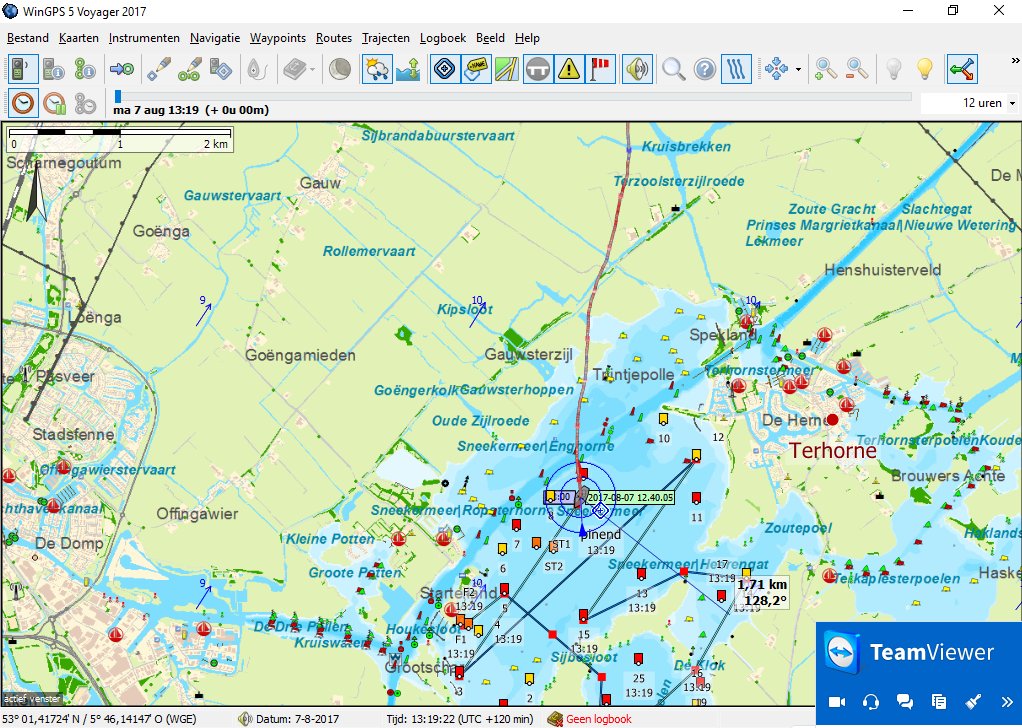
Task: Click TeamViewer file transfer icon
Action: pos(939,701)
